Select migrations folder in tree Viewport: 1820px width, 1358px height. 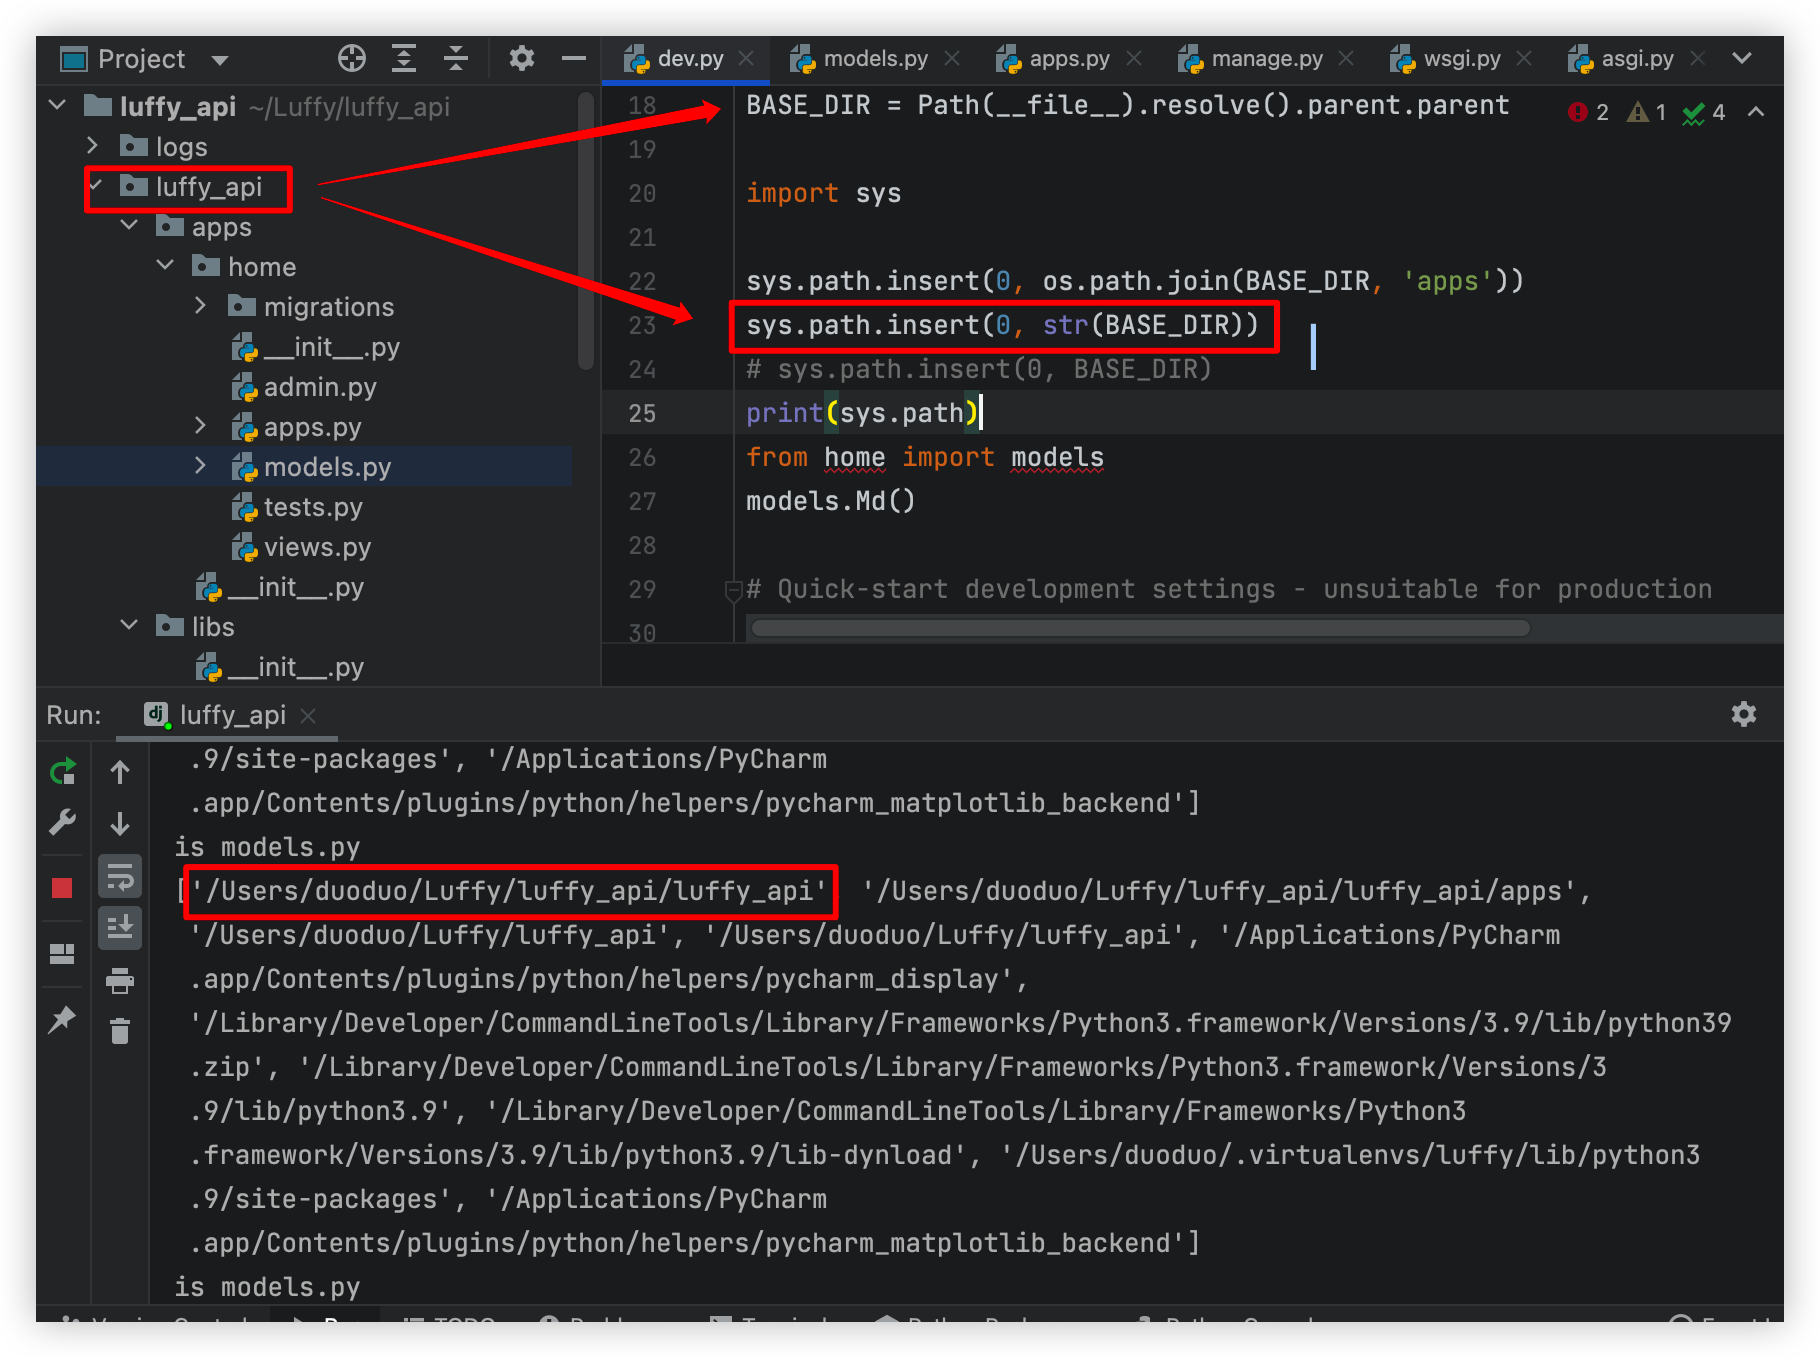click(311, 307)
